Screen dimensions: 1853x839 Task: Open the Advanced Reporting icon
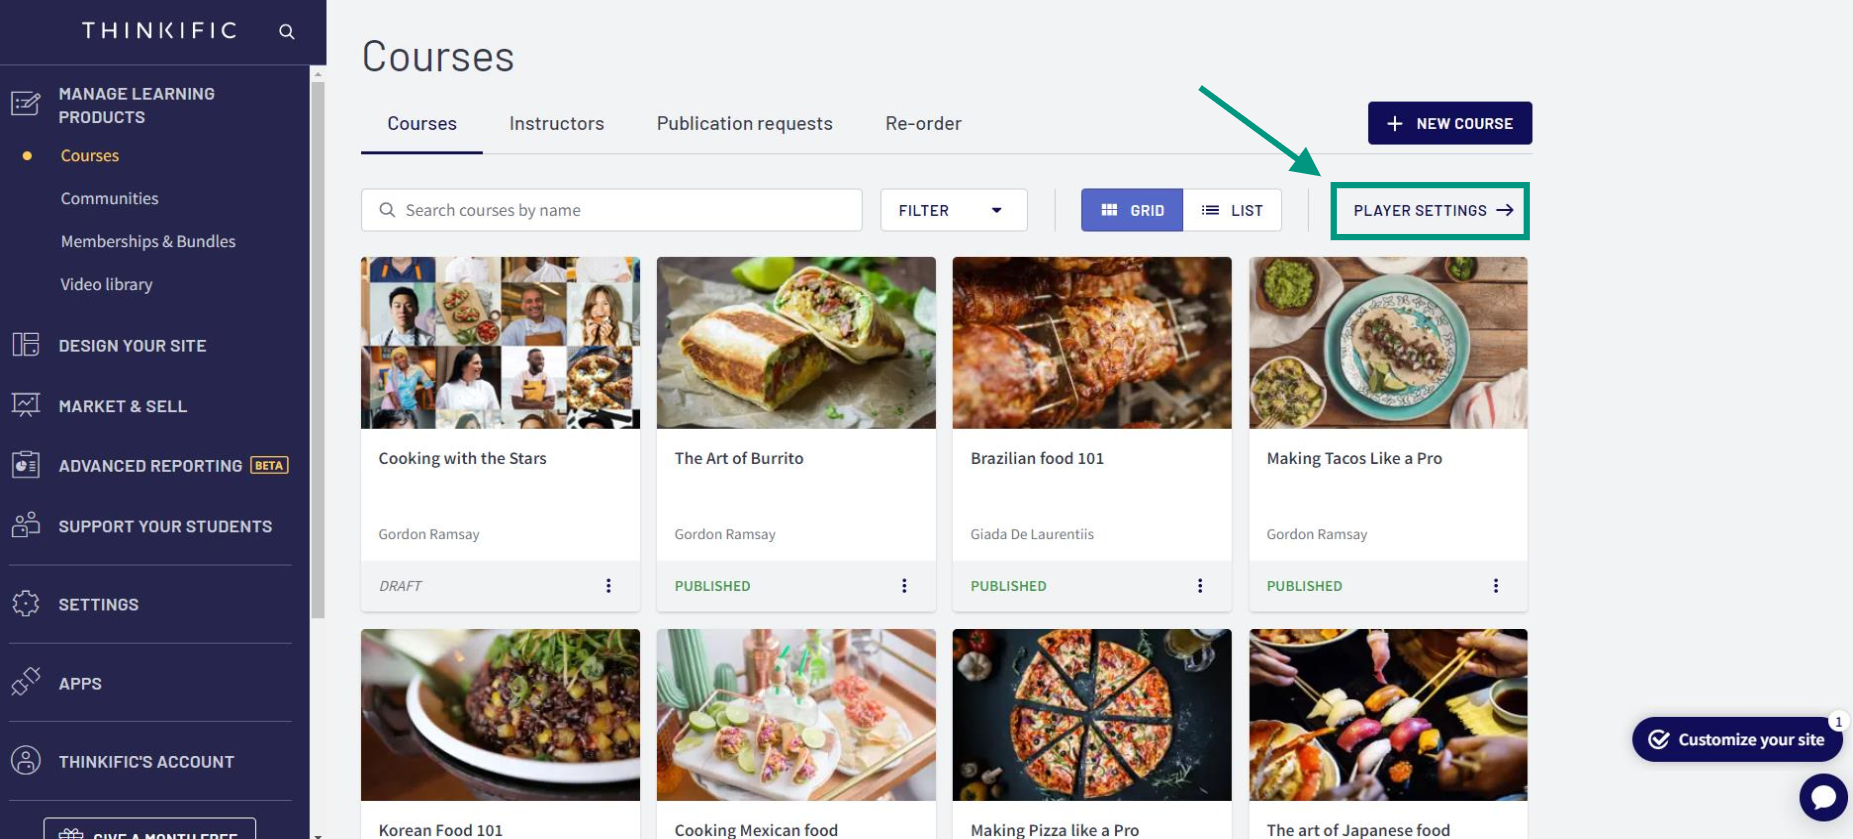(26, 465)
